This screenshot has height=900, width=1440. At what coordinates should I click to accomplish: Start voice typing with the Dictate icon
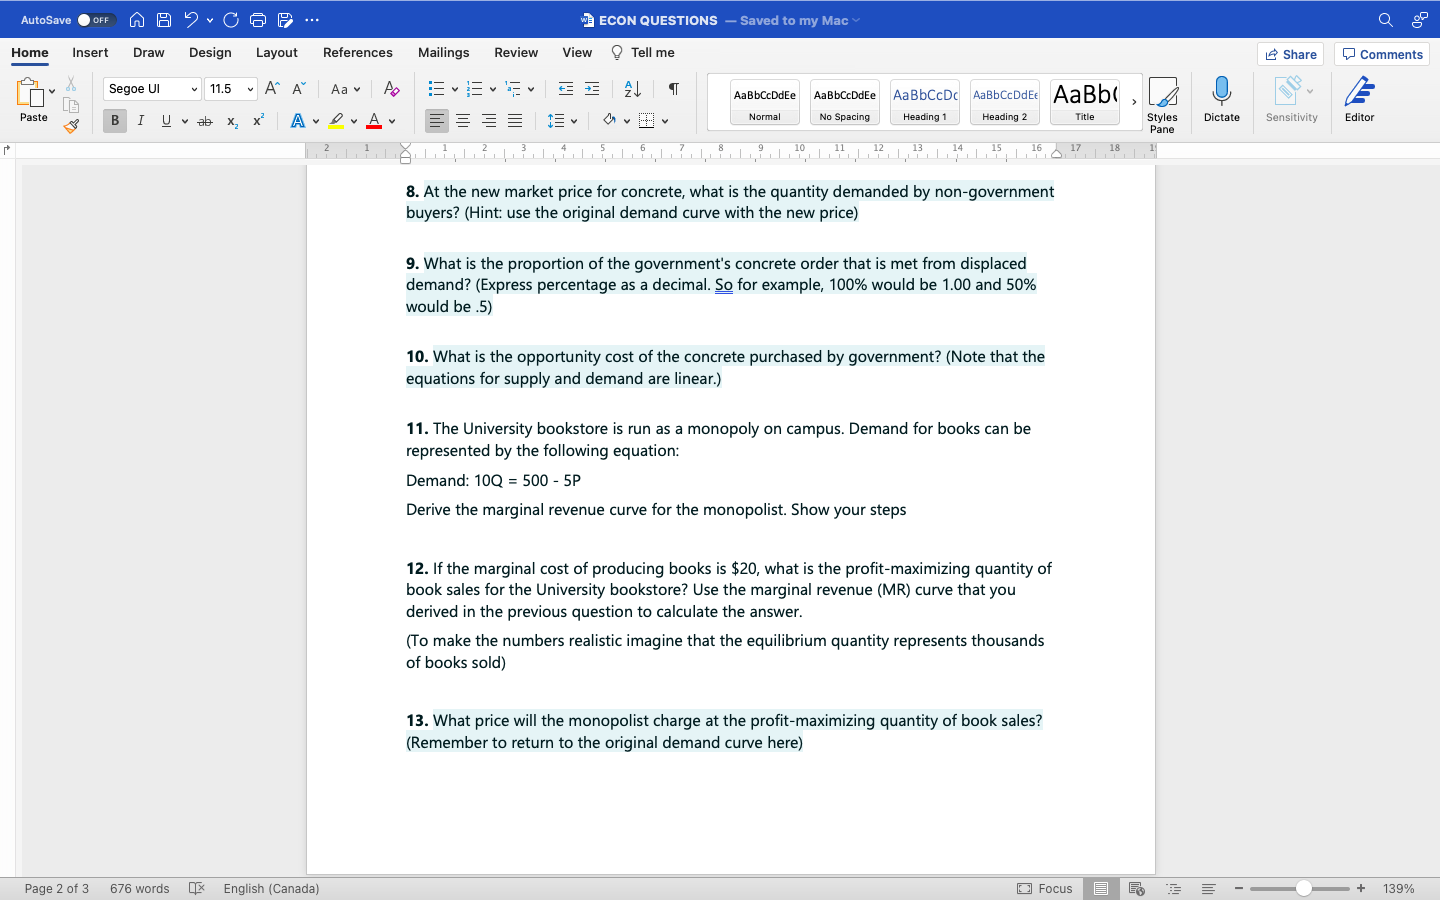click(1221, 100)
